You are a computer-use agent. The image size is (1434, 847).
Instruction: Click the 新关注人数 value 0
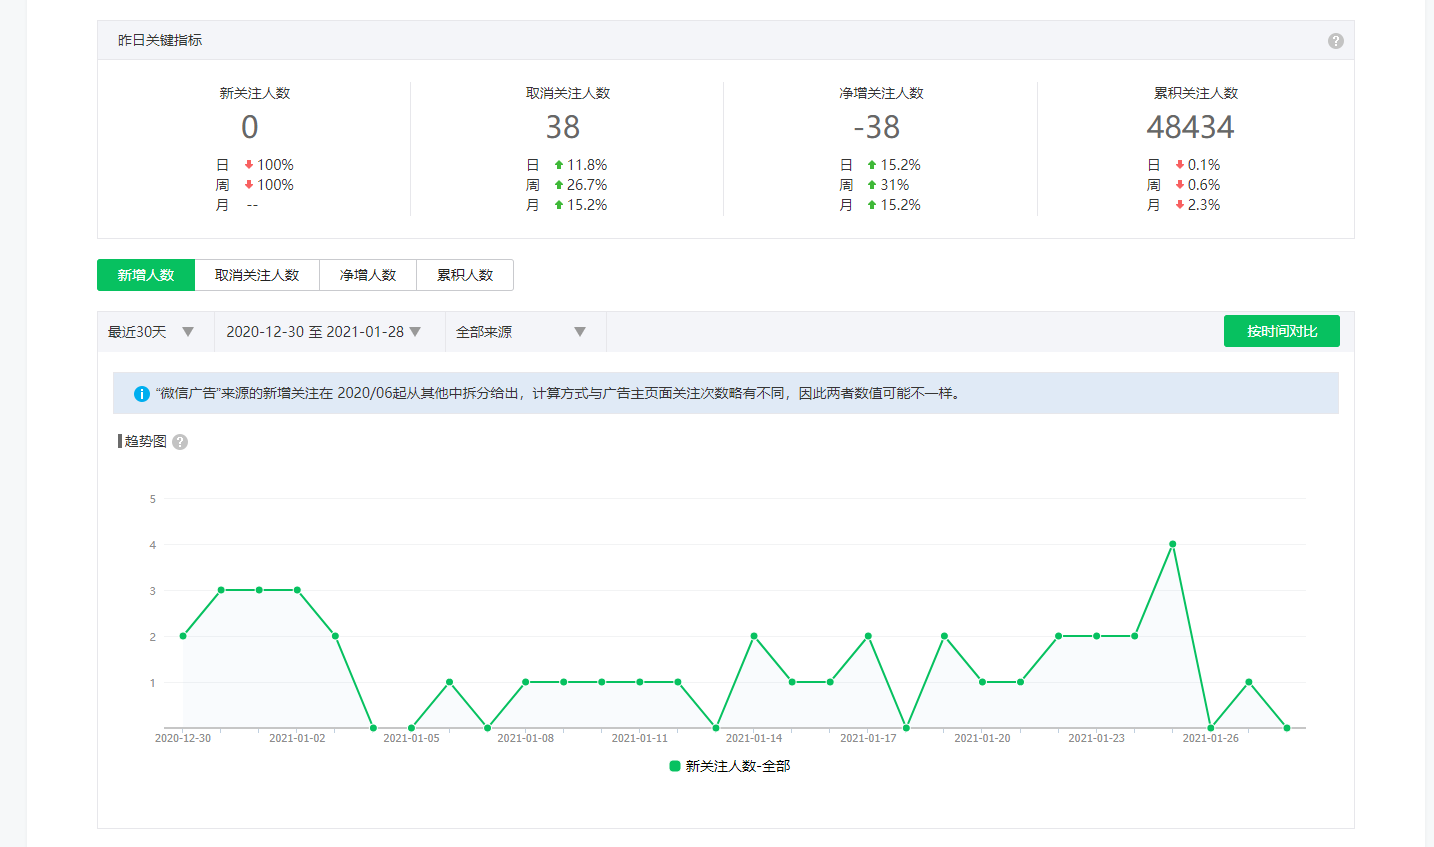click(250, 127)
